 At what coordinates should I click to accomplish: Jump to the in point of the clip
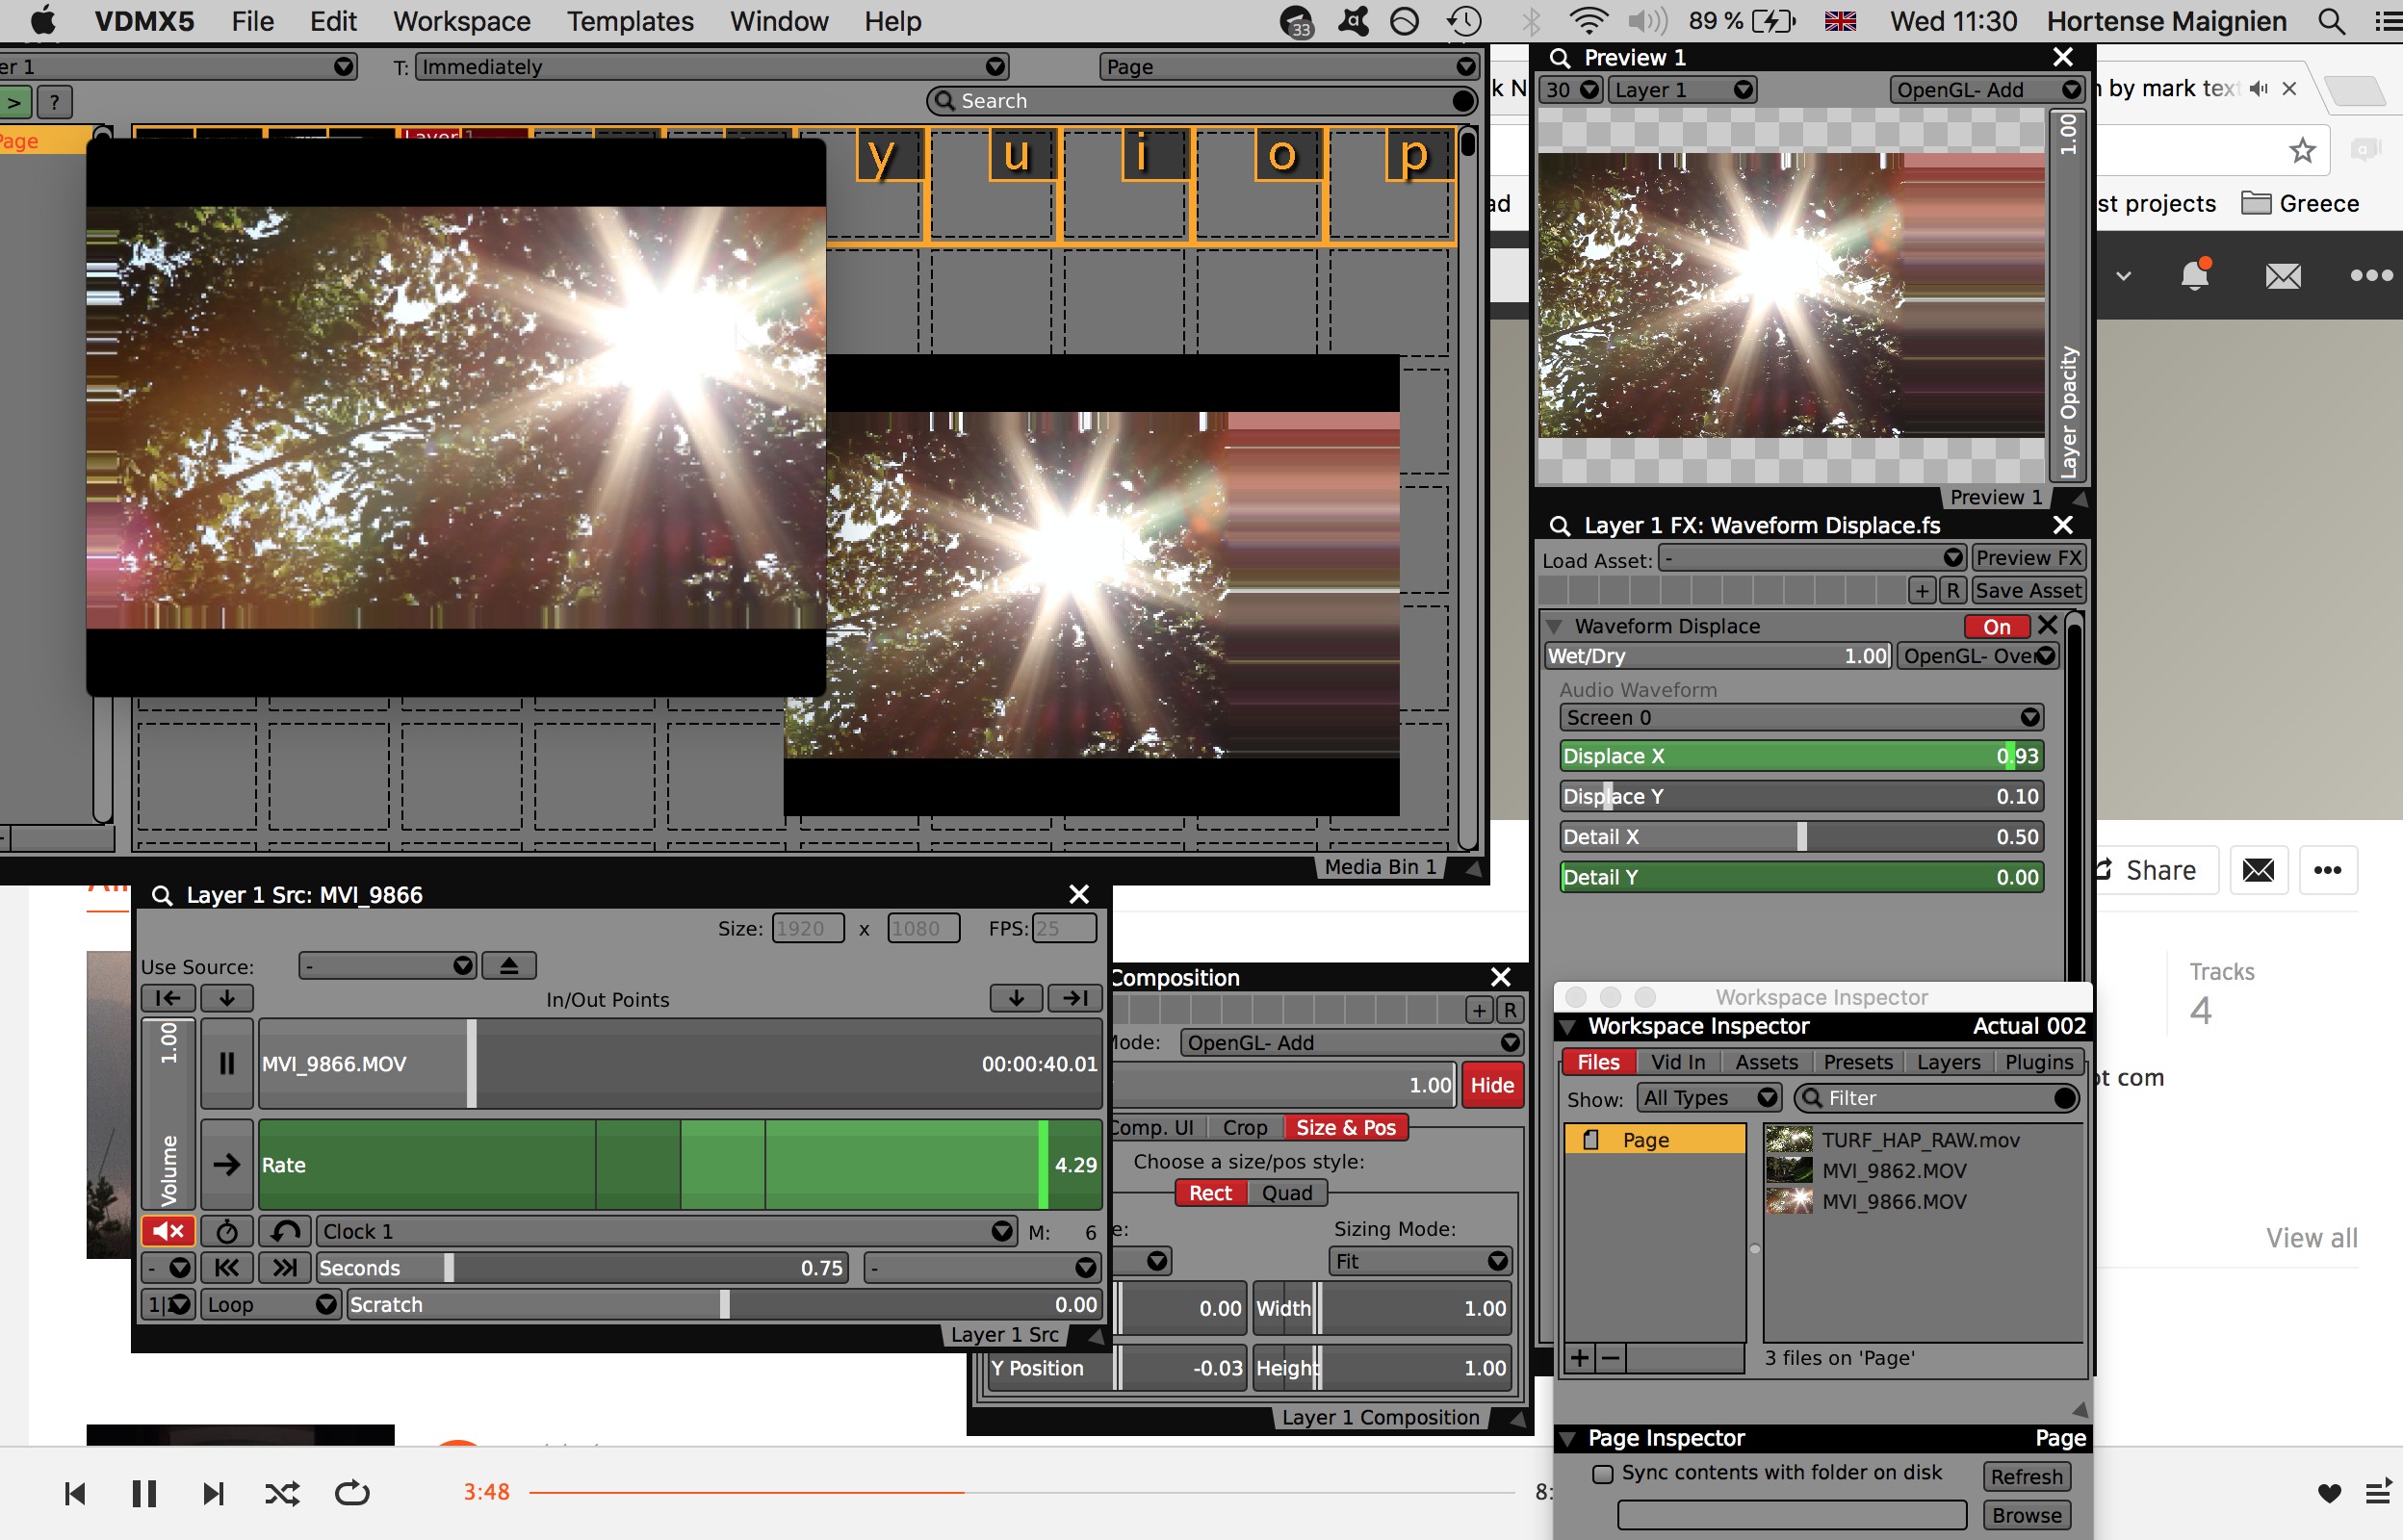point(168,998)
